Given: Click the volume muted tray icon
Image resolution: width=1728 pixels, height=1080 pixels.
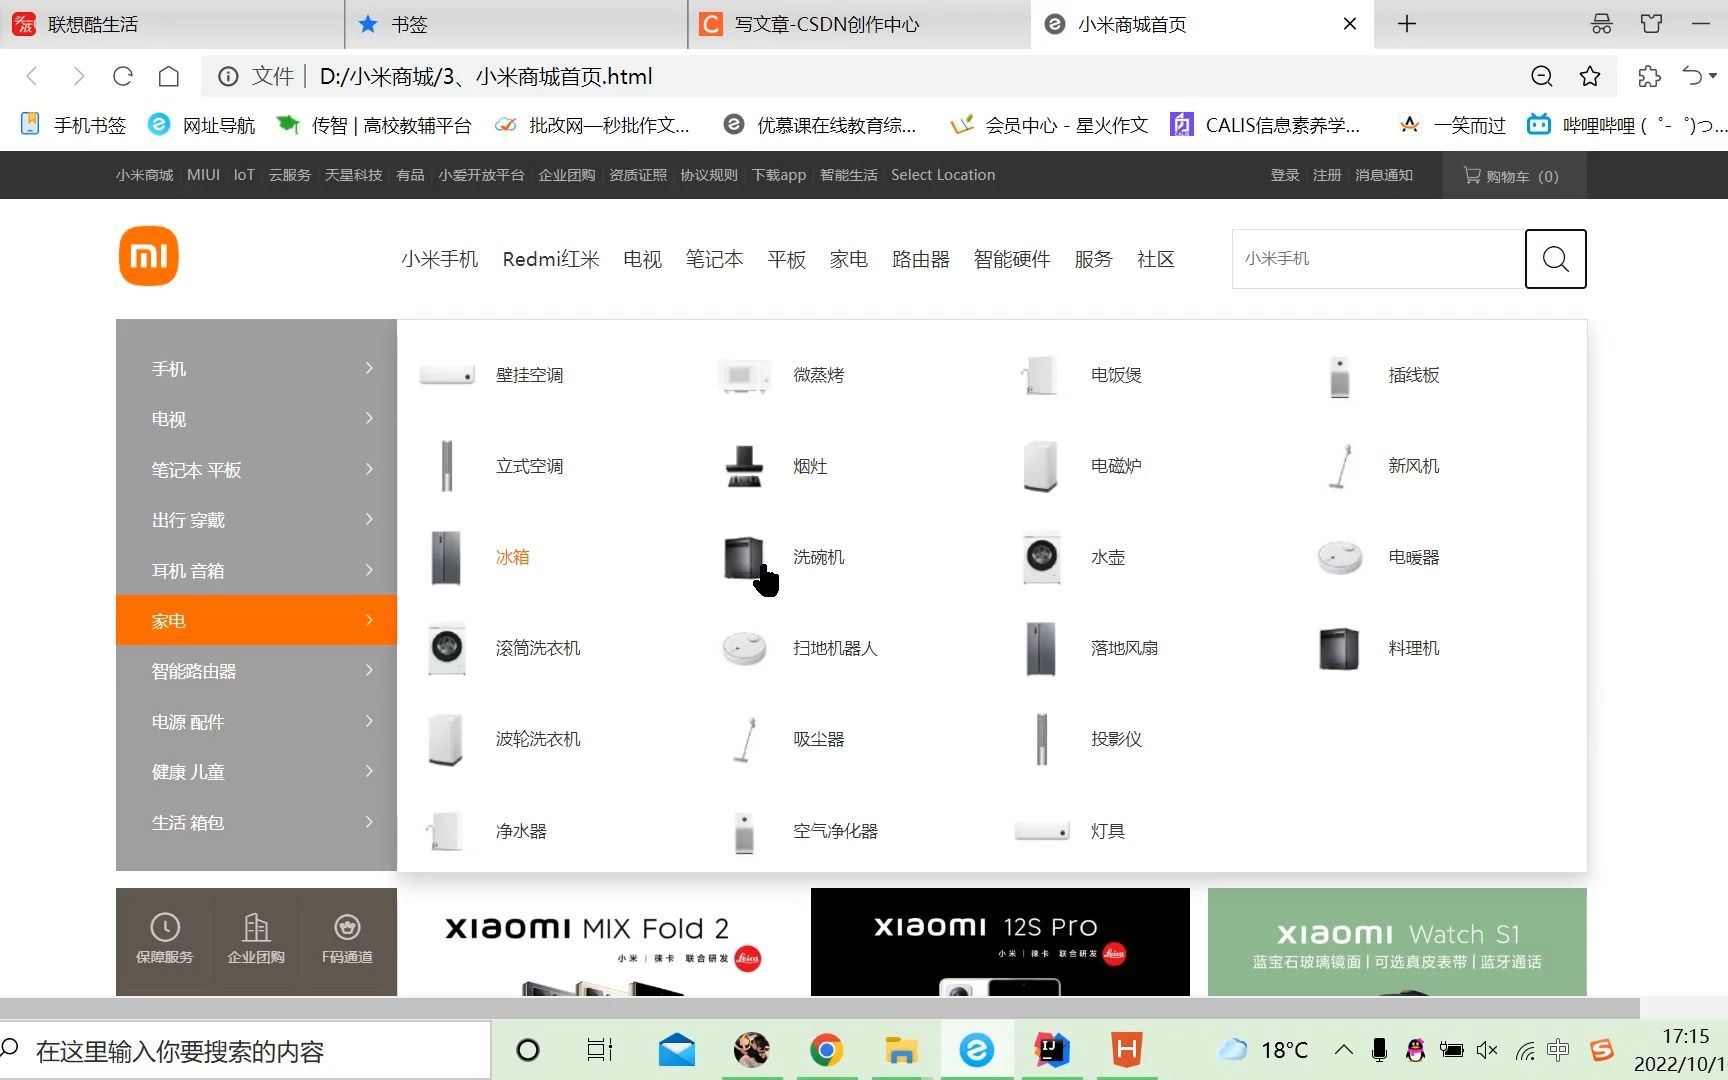Looking at the screenshot, I should [x=1487, y=1050].
